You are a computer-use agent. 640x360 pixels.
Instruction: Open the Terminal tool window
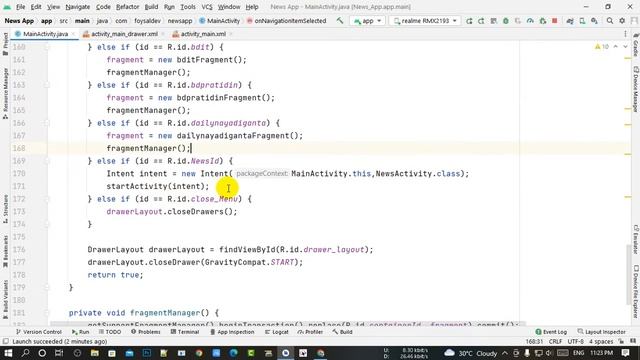coord(184,332)
